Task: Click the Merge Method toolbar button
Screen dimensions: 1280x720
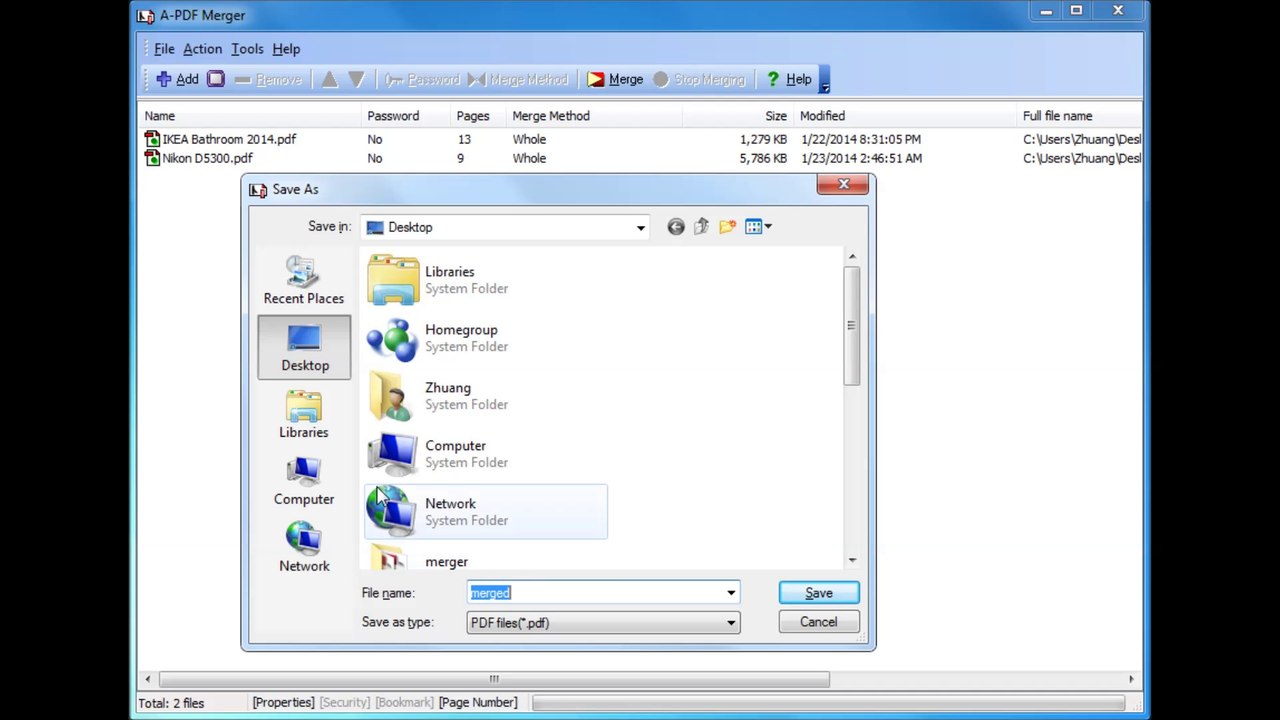Action: coord(518,79)
